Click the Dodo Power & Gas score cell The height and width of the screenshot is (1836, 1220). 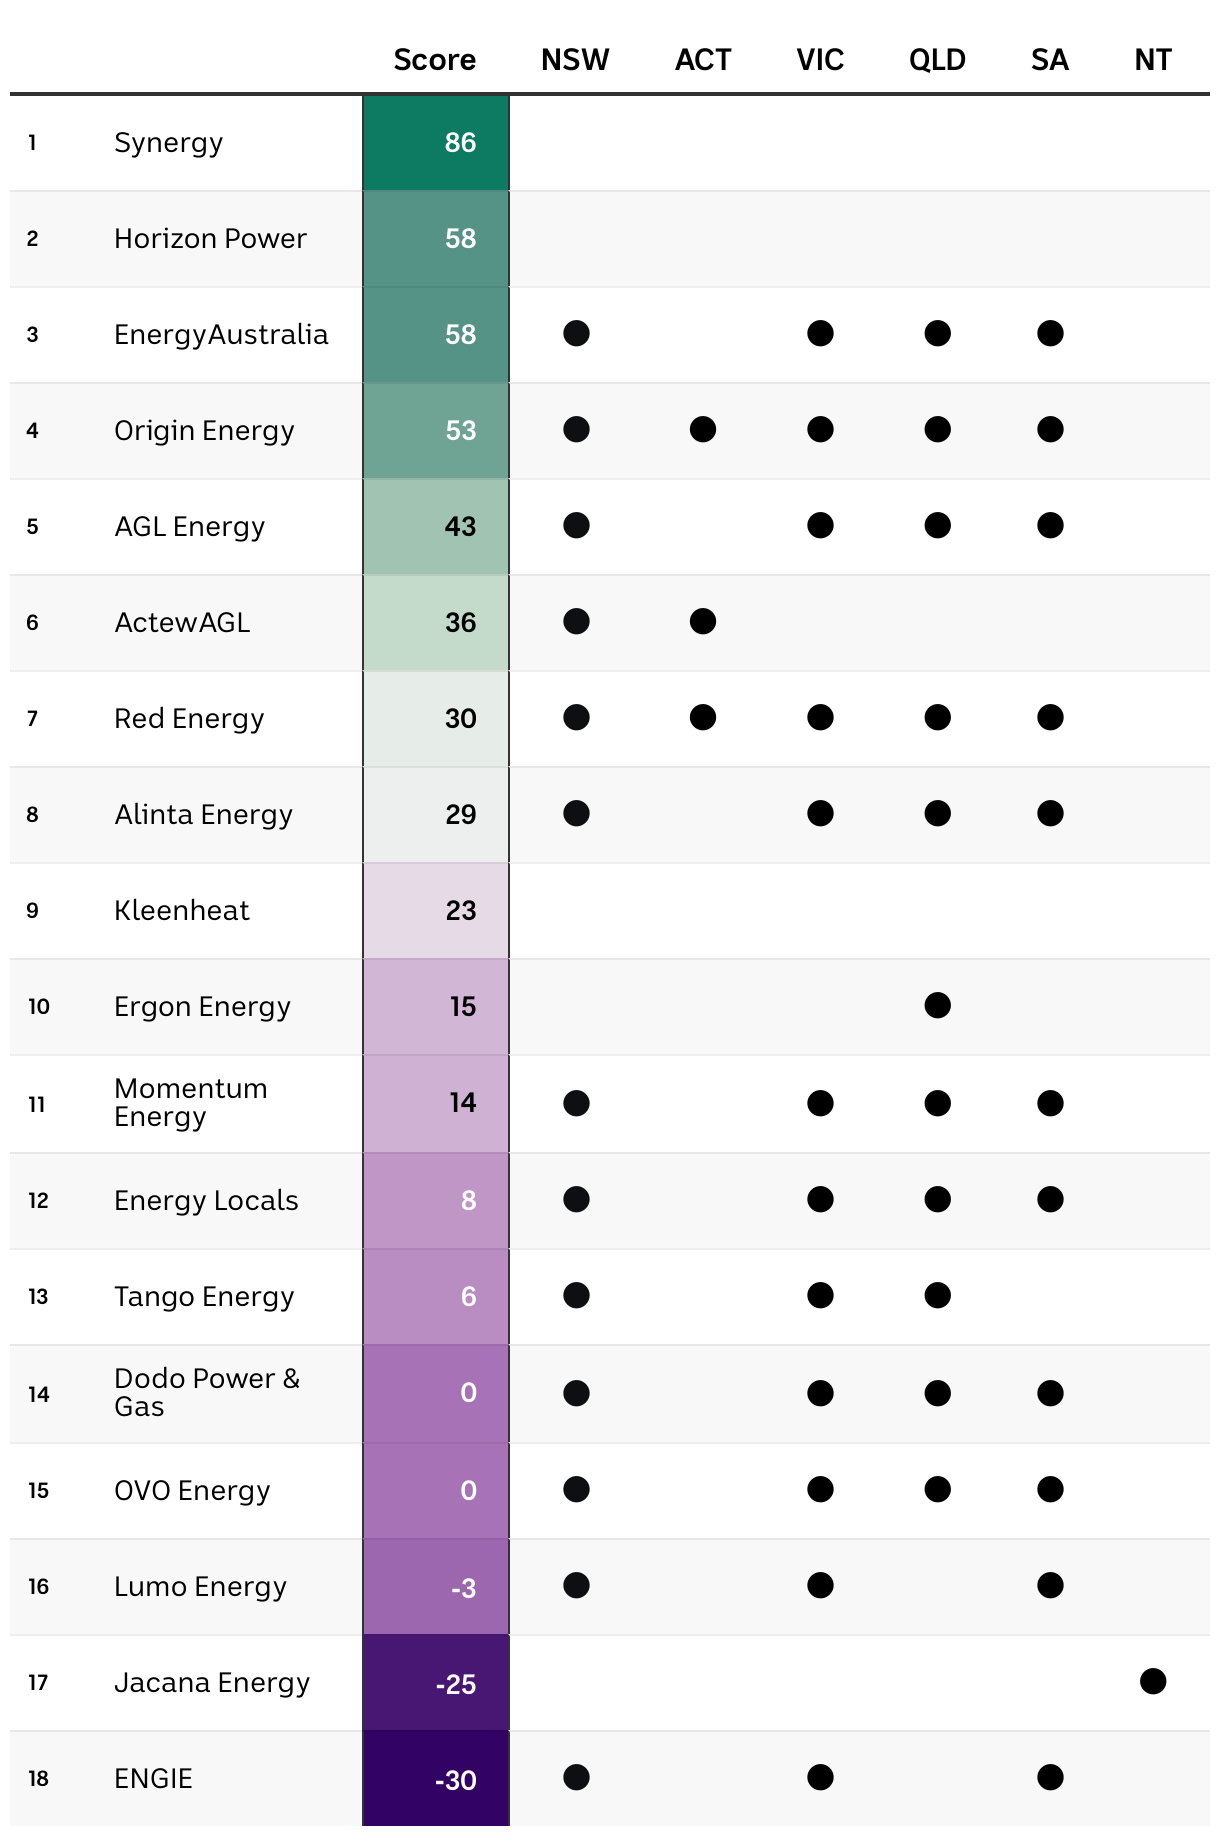point(436,1393)
